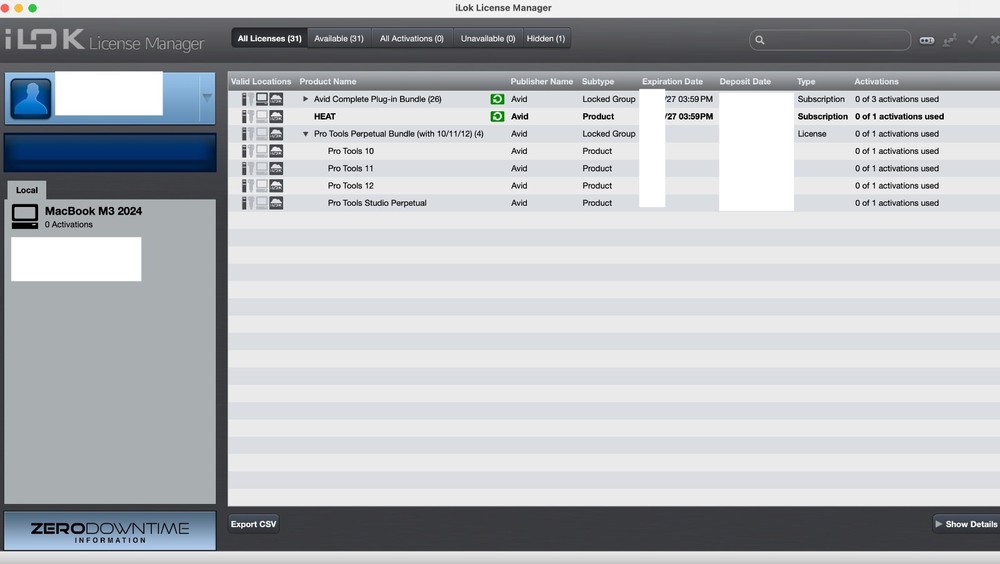
Task: Sort licenses by Expiration Date column header
Action: tap(672, 82)
